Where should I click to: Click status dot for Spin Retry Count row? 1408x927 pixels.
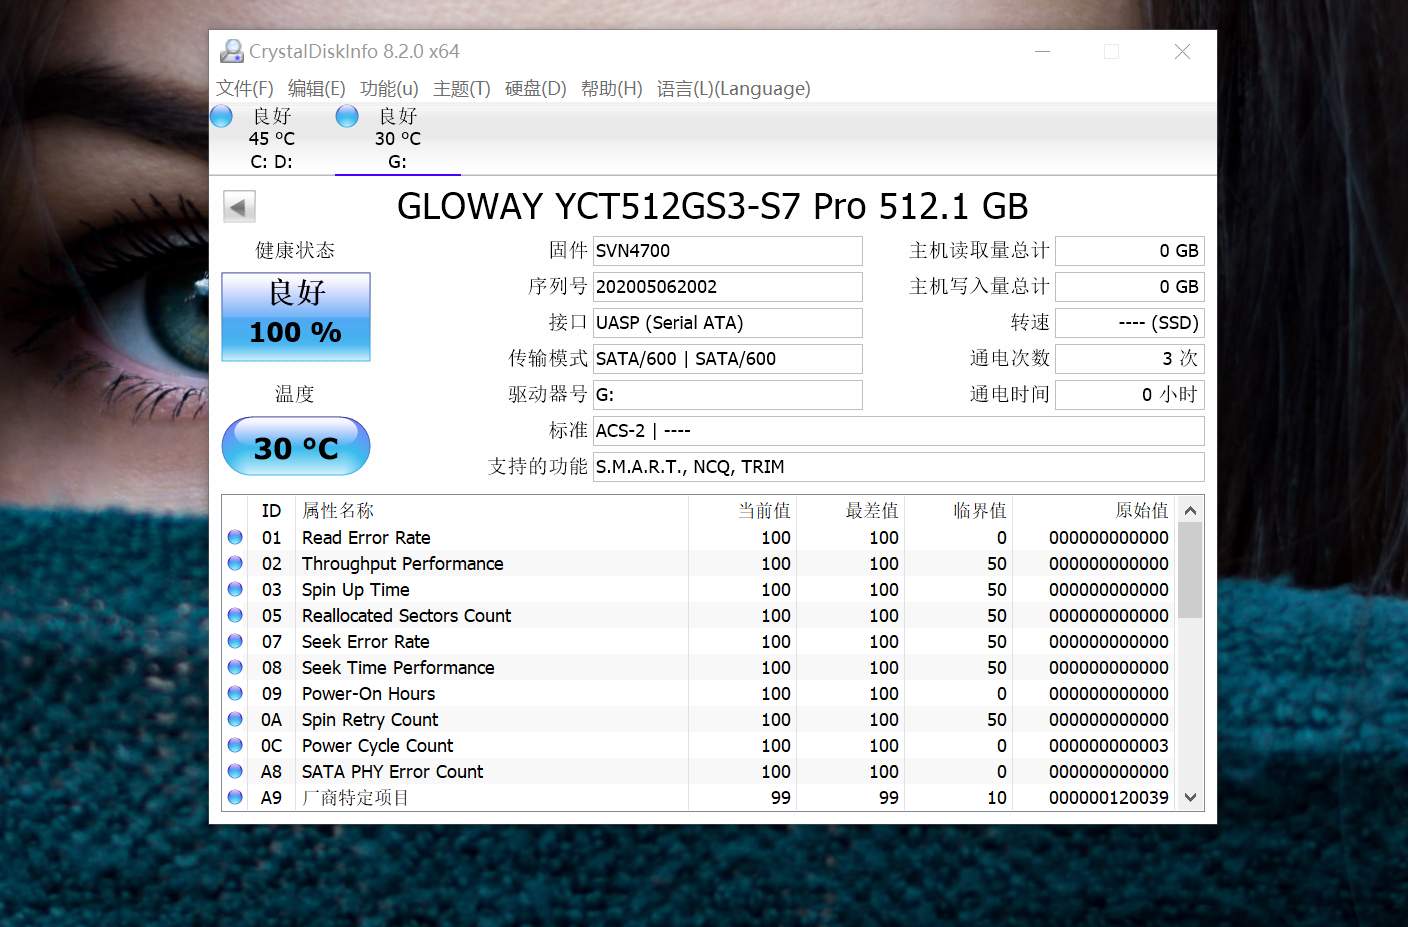click(235, 719)
